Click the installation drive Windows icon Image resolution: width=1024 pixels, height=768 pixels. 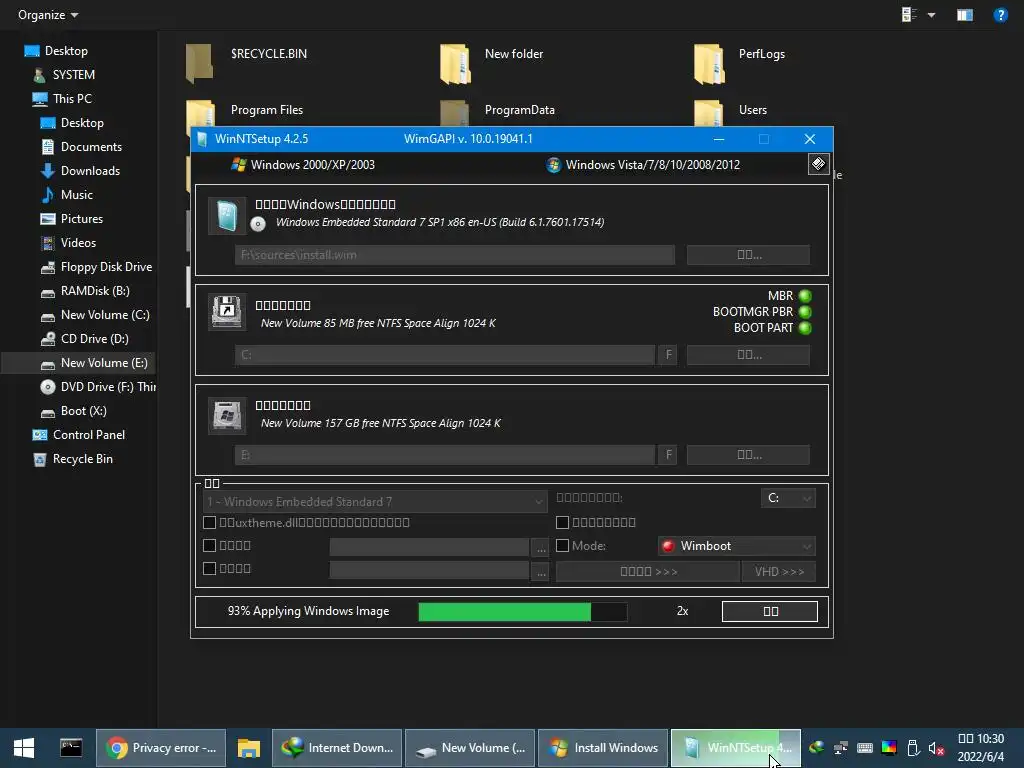pos(227,415)
